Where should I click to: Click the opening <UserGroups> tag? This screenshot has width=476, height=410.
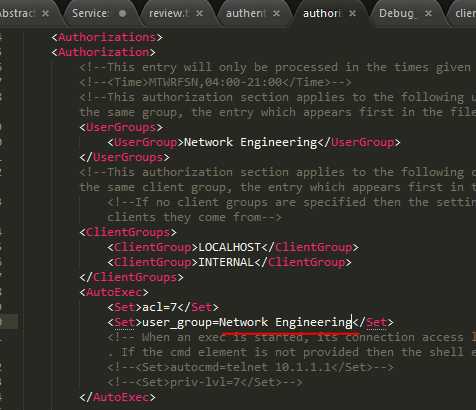tap(121, 127)
